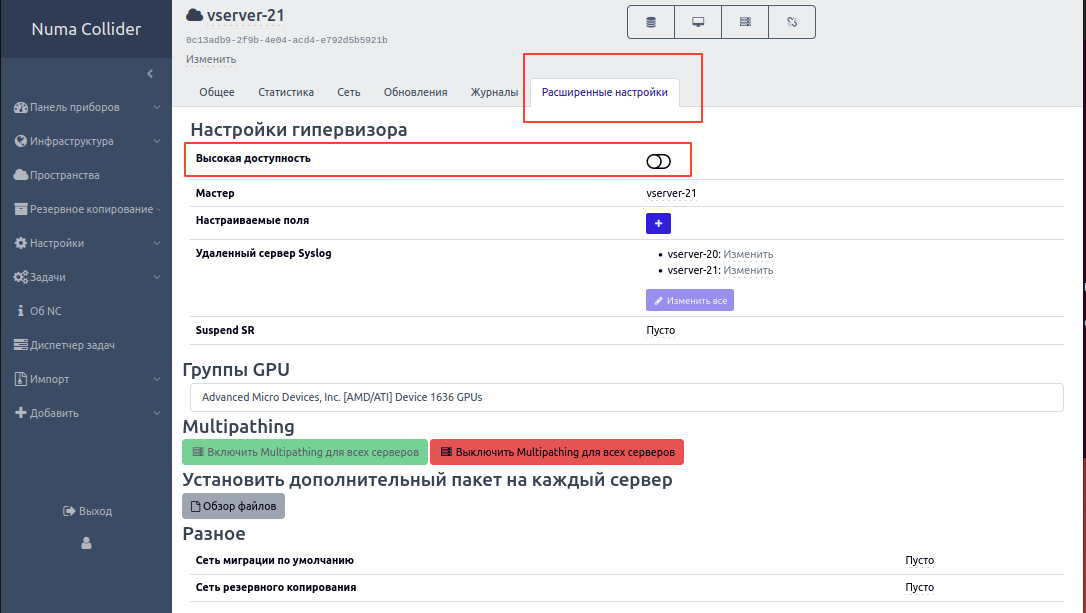Image resolution: width=1086 pixels, height=613 pixels.
Task: Click the blue plus icon for Настраиваемые поля
Action: tap(658, 223)
